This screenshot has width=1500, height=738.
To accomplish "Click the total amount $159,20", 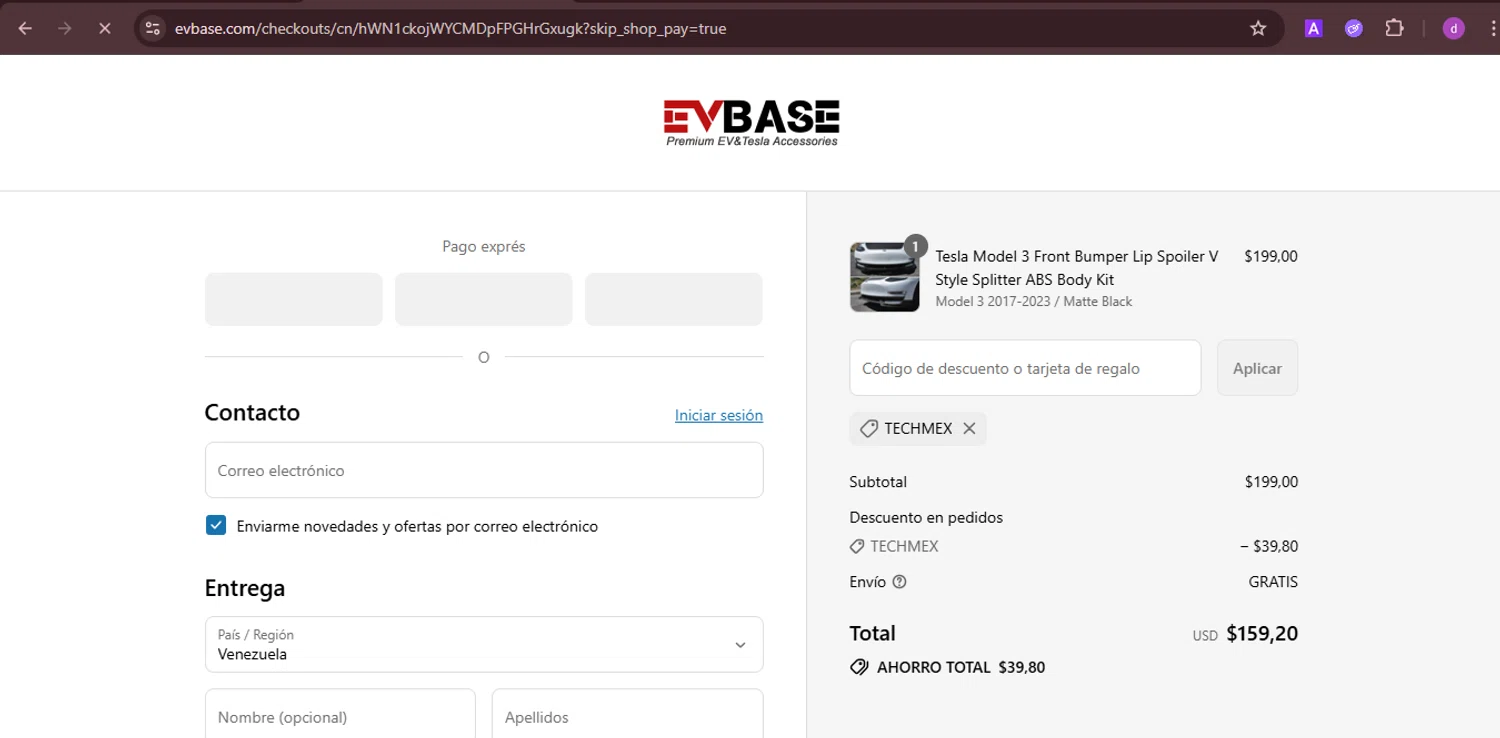I will [1262, 633].
